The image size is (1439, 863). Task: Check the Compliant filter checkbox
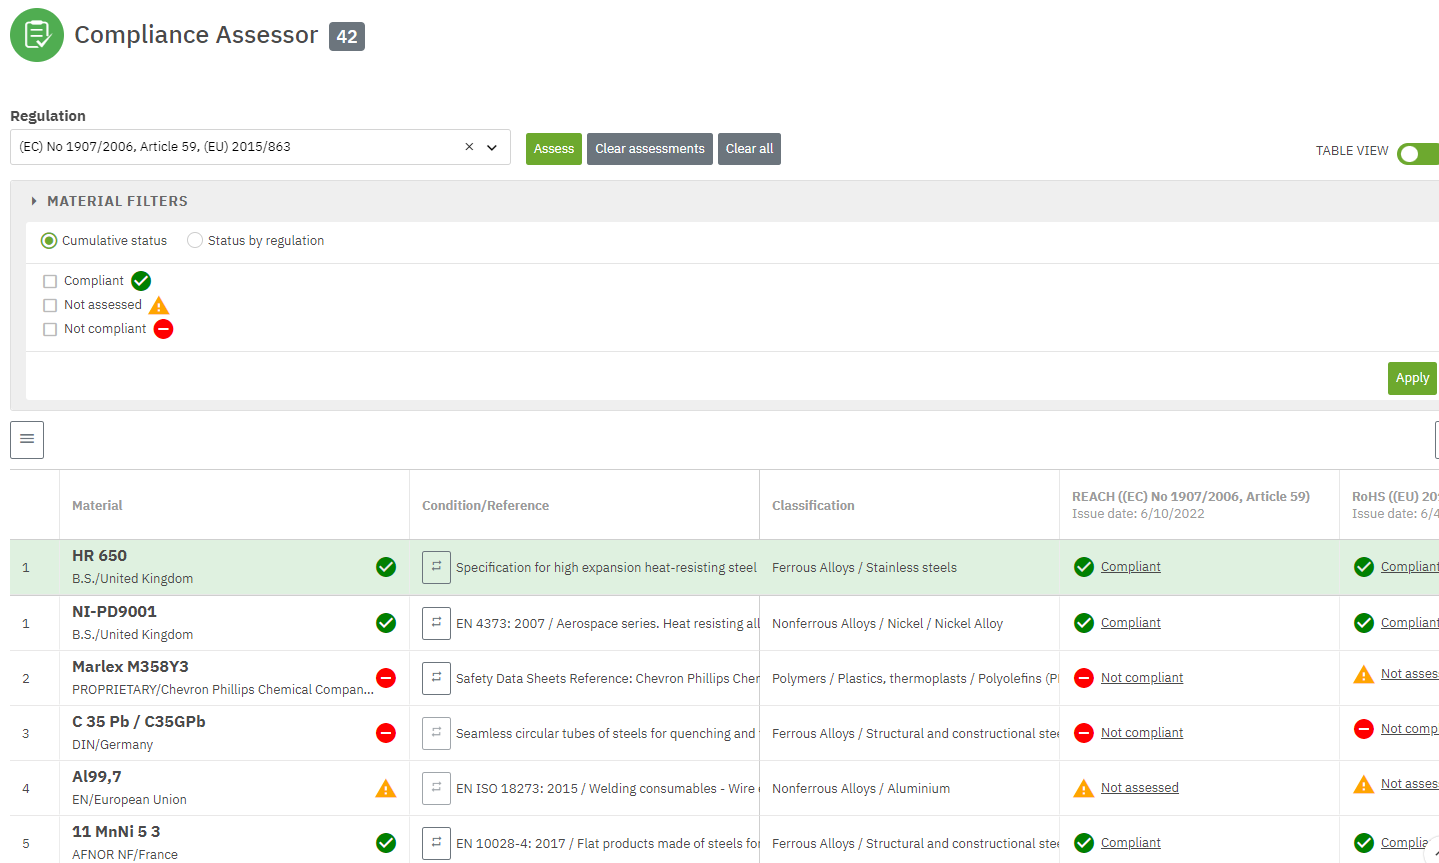point(50,281)
